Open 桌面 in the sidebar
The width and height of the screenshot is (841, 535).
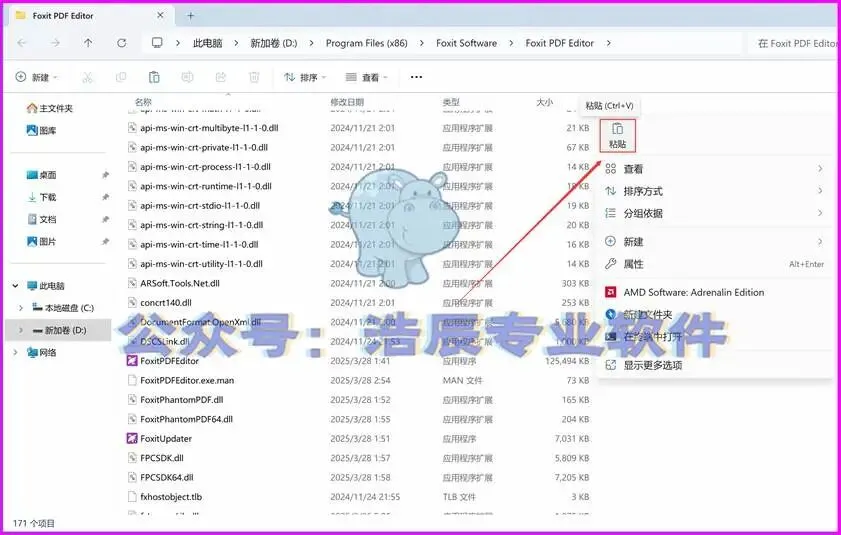pos(41,175)
